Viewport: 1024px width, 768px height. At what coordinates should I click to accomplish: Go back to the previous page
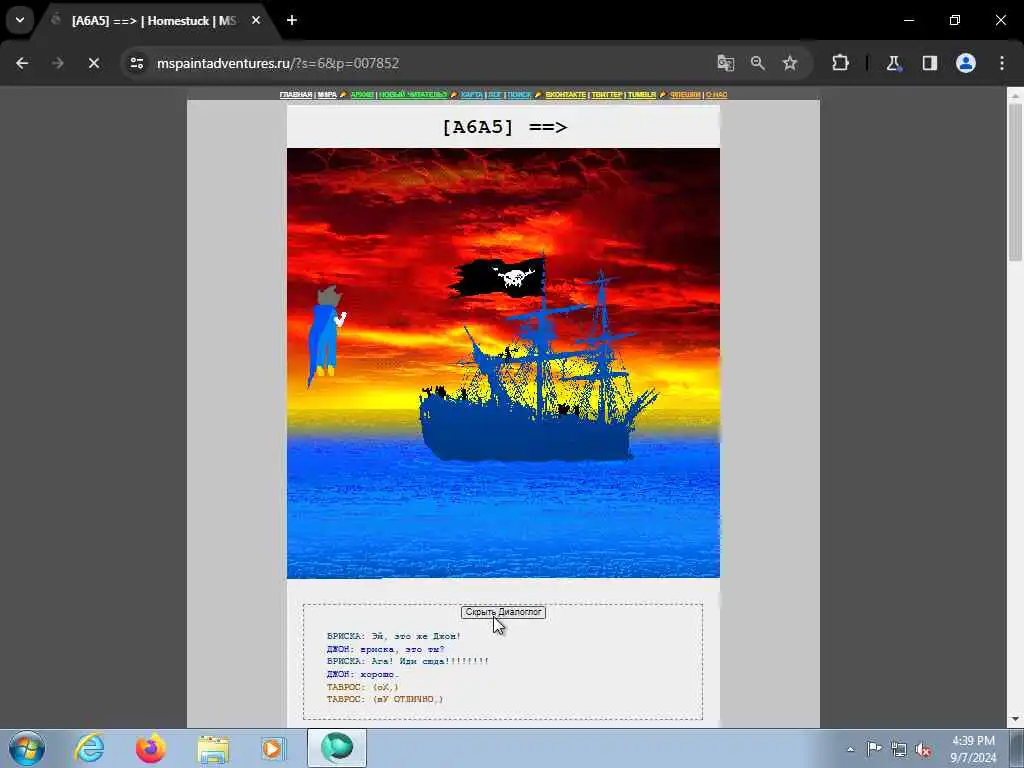[22, 63]
